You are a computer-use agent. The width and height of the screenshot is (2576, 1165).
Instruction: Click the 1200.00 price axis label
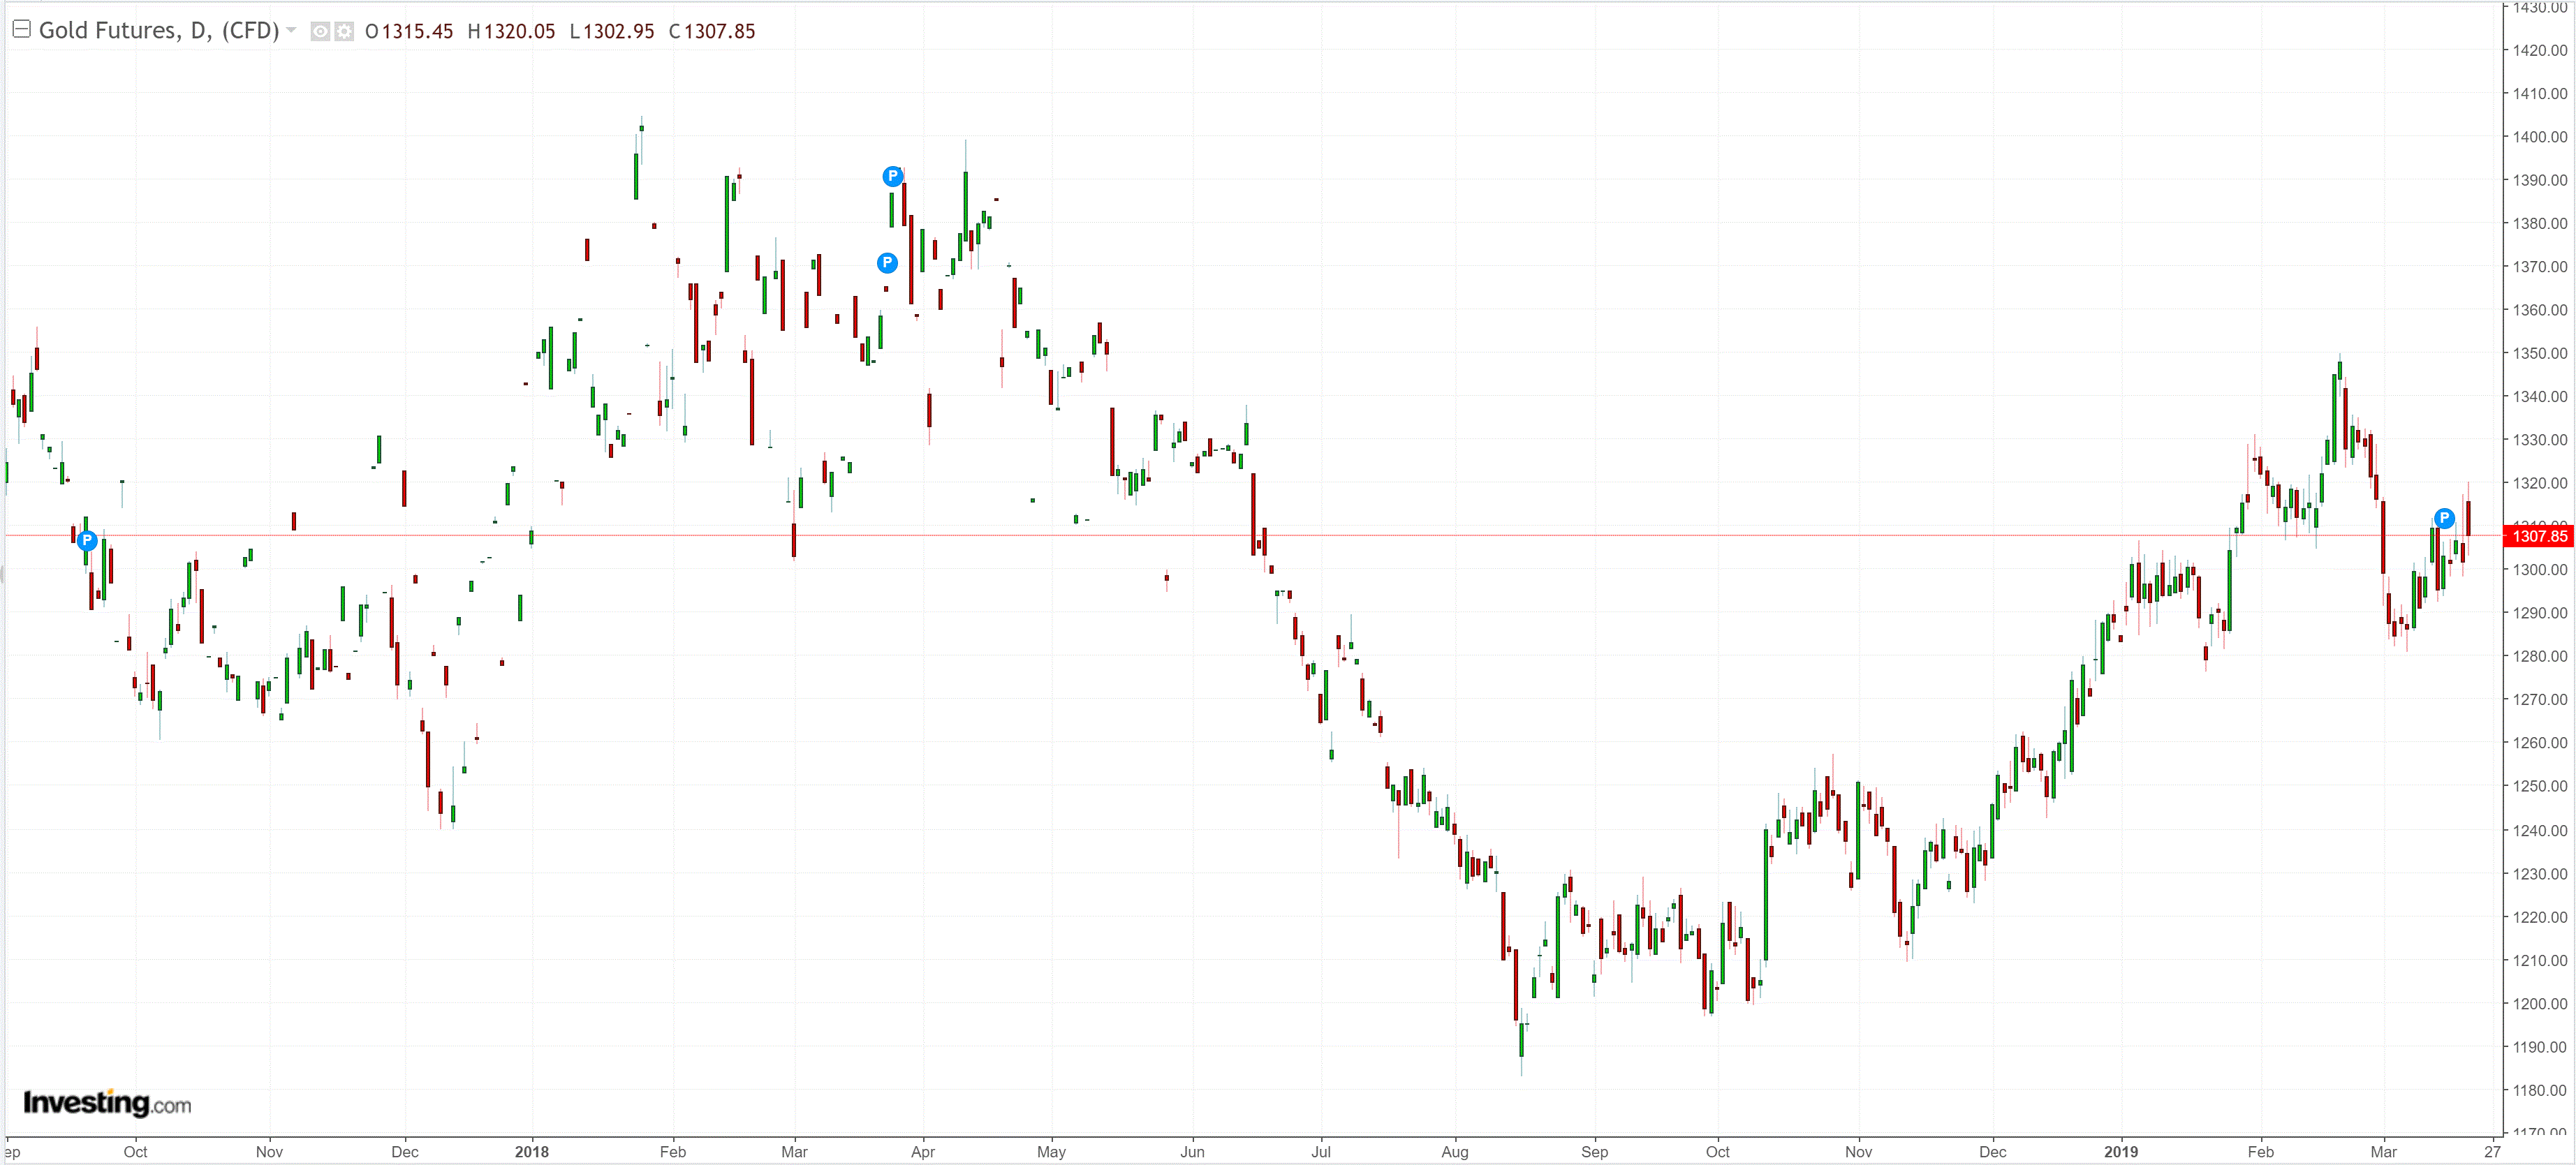[x=2539, y=1003]
